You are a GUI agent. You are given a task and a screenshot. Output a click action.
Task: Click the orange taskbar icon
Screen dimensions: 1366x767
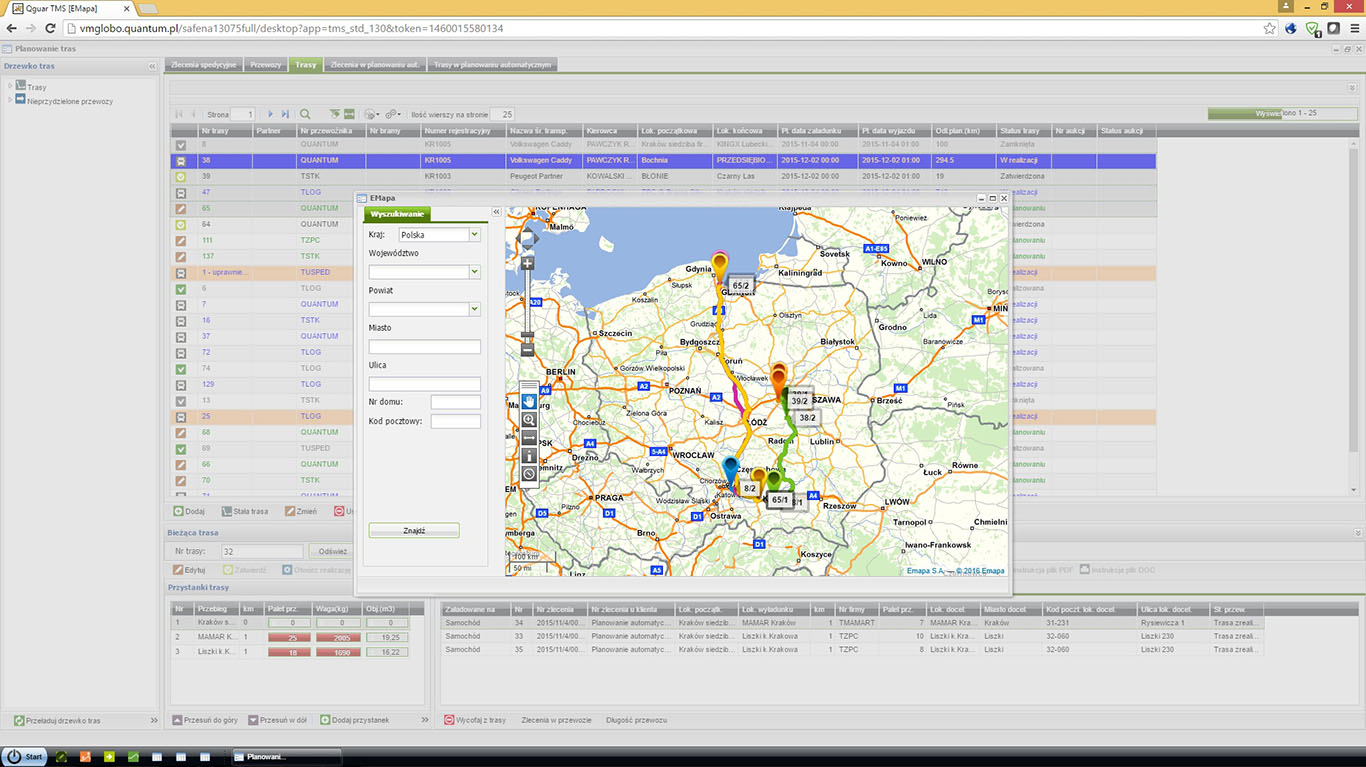[x=85, y=756]
